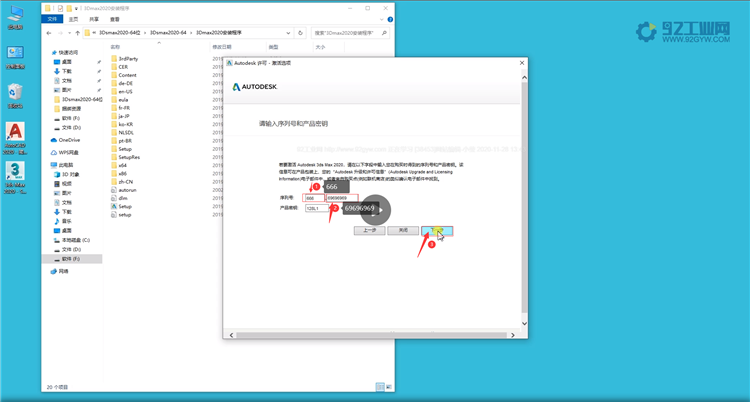Switch to the 查看 ribbon tab
Viewport: 750px width, 402px height.
click(x=115, y=20)
